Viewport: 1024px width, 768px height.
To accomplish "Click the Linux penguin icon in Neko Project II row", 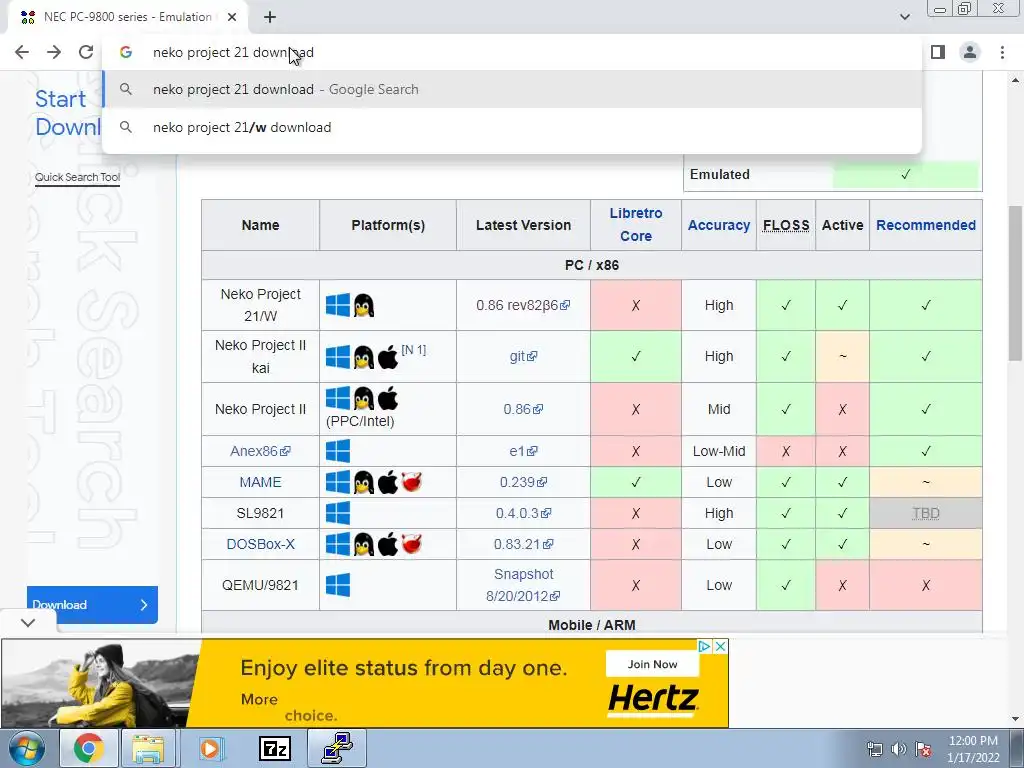I will coord(364,398).
